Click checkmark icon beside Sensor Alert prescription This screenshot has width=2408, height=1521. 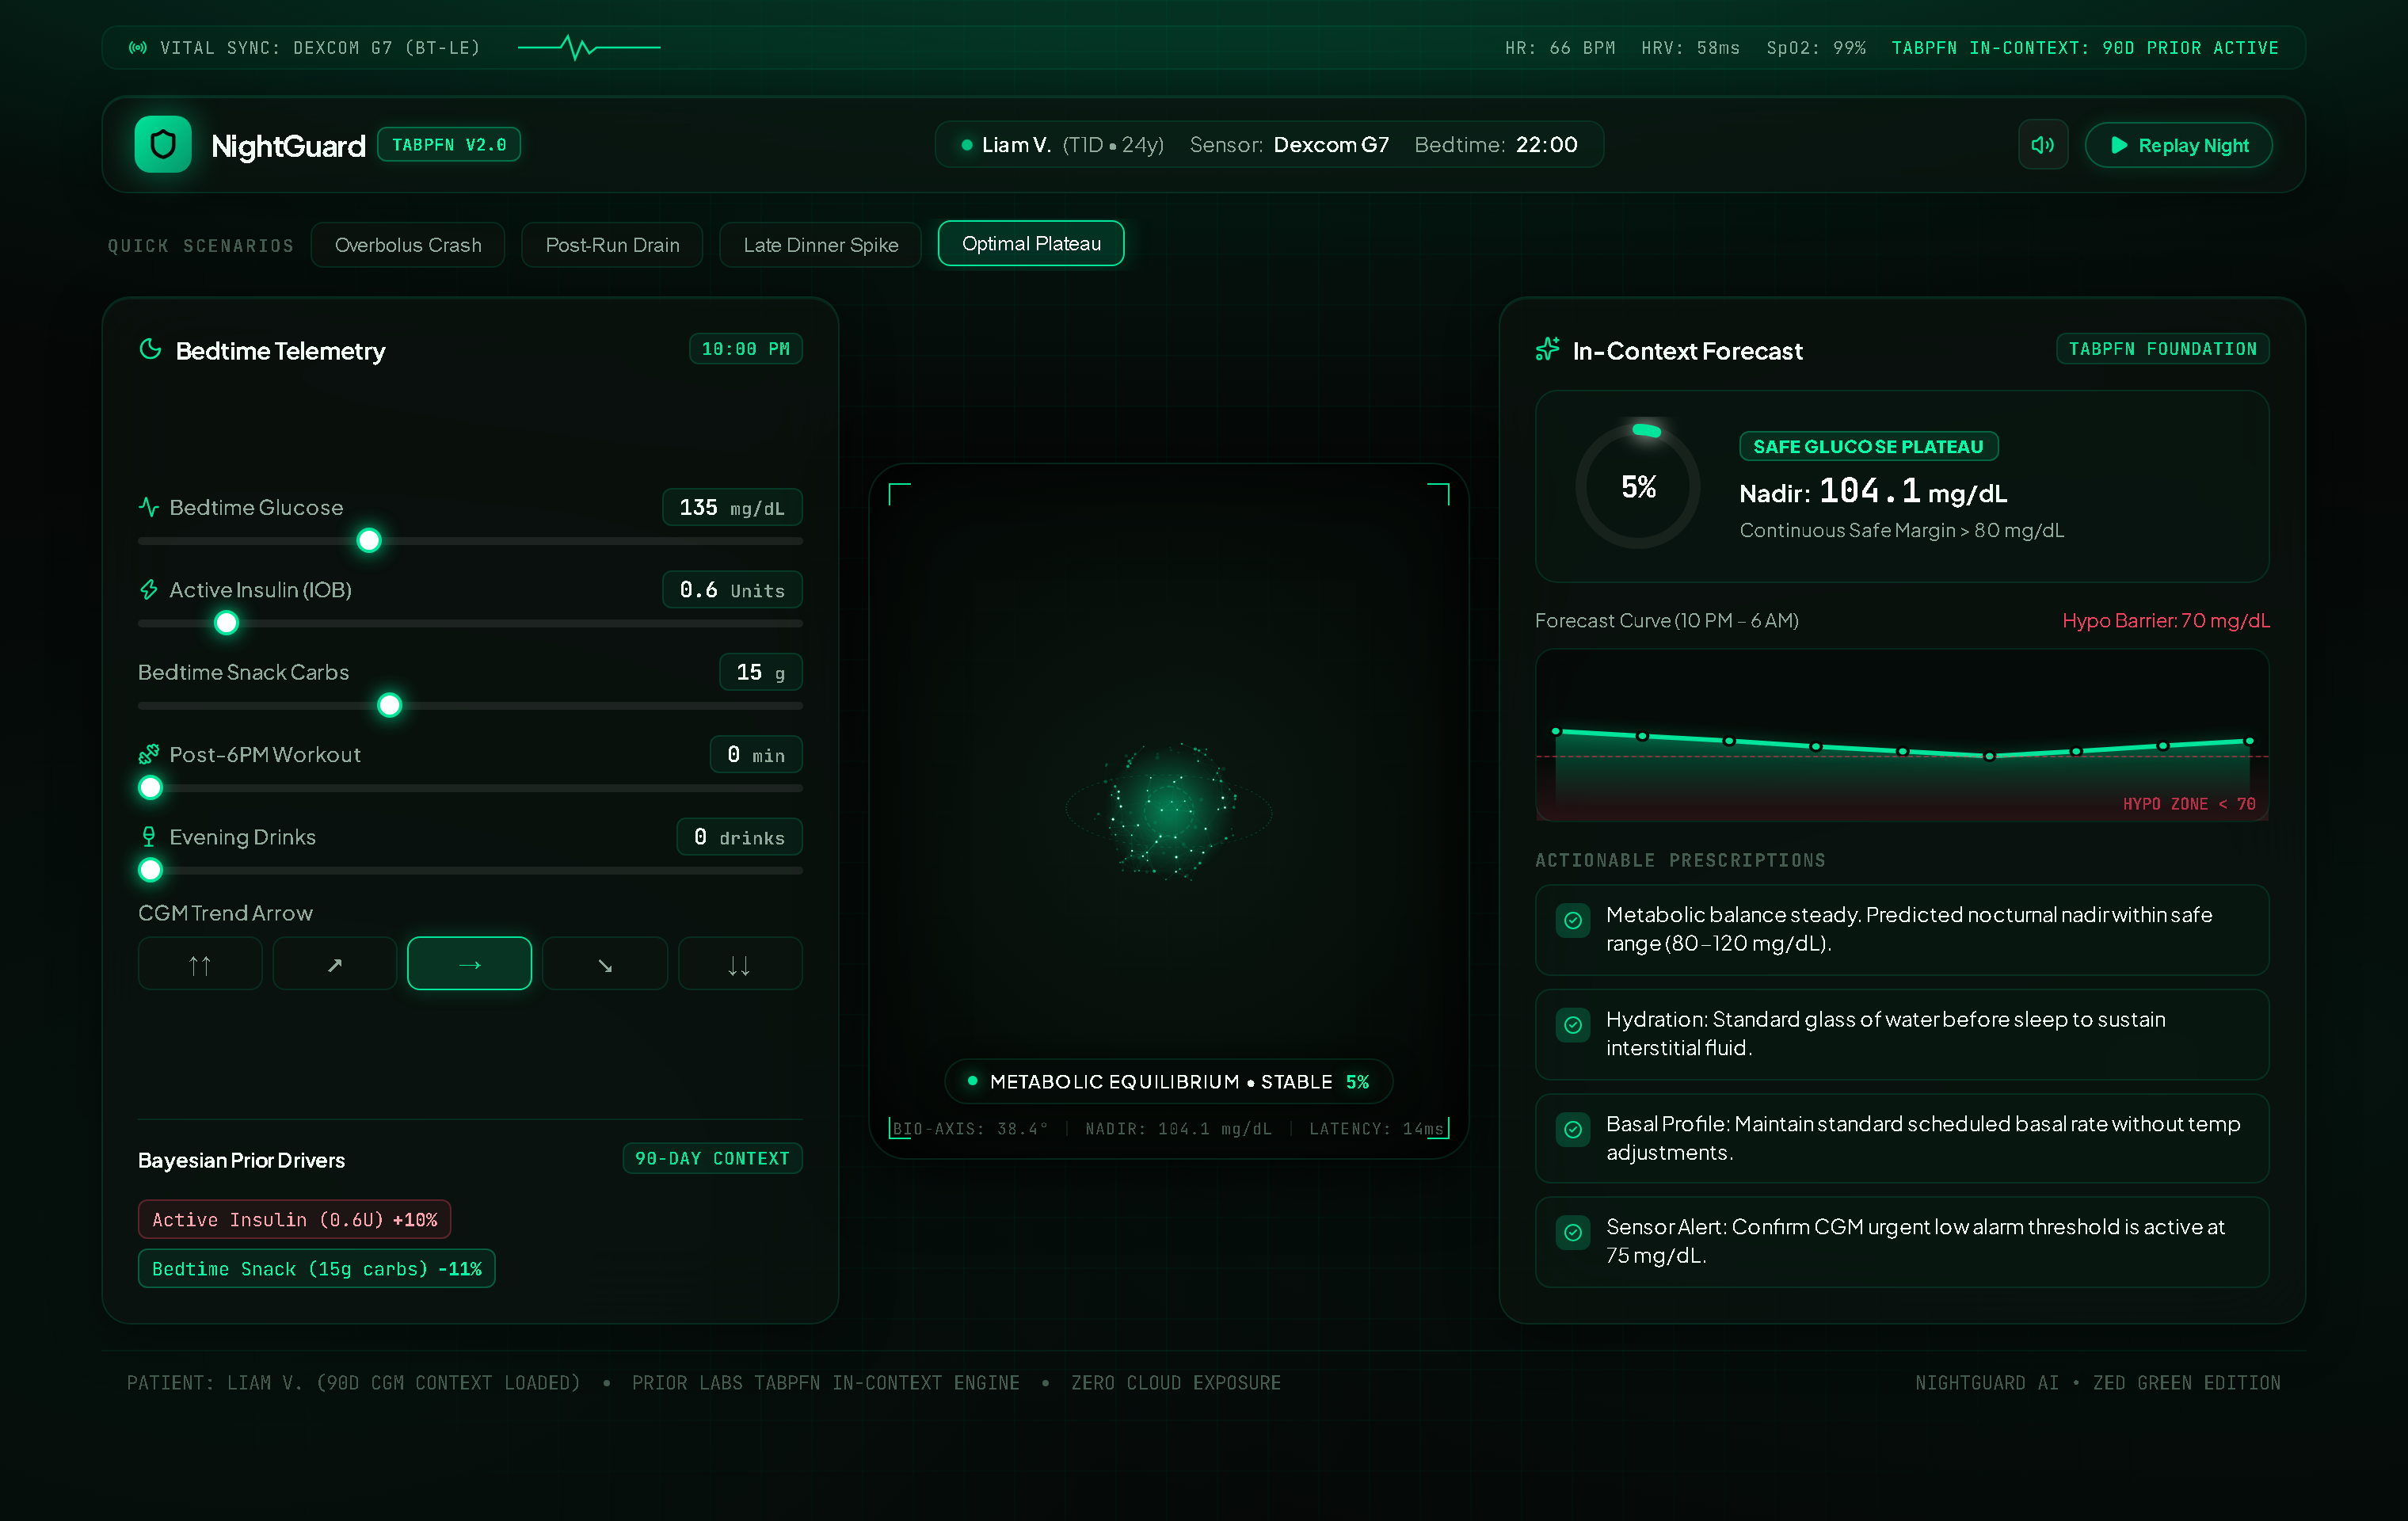[x=1573, y=1232]
